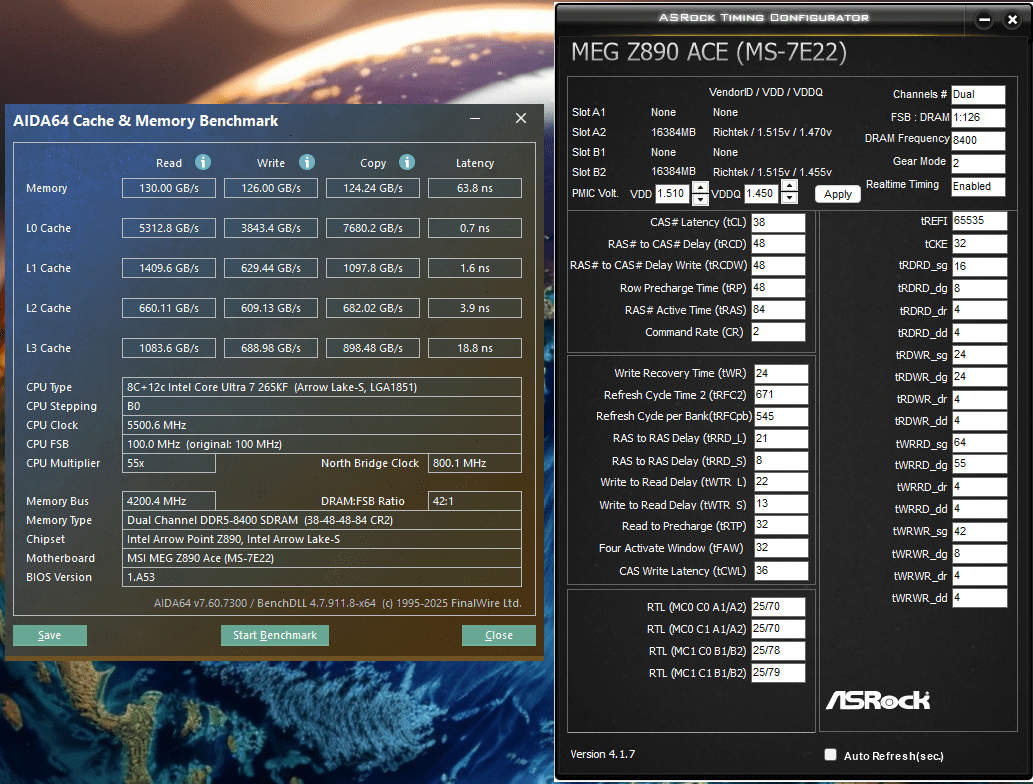The height and width of the screenshot is (784, 1033).
Task: Click the Write Recovery Time (tWR) field
Action: 781,374
